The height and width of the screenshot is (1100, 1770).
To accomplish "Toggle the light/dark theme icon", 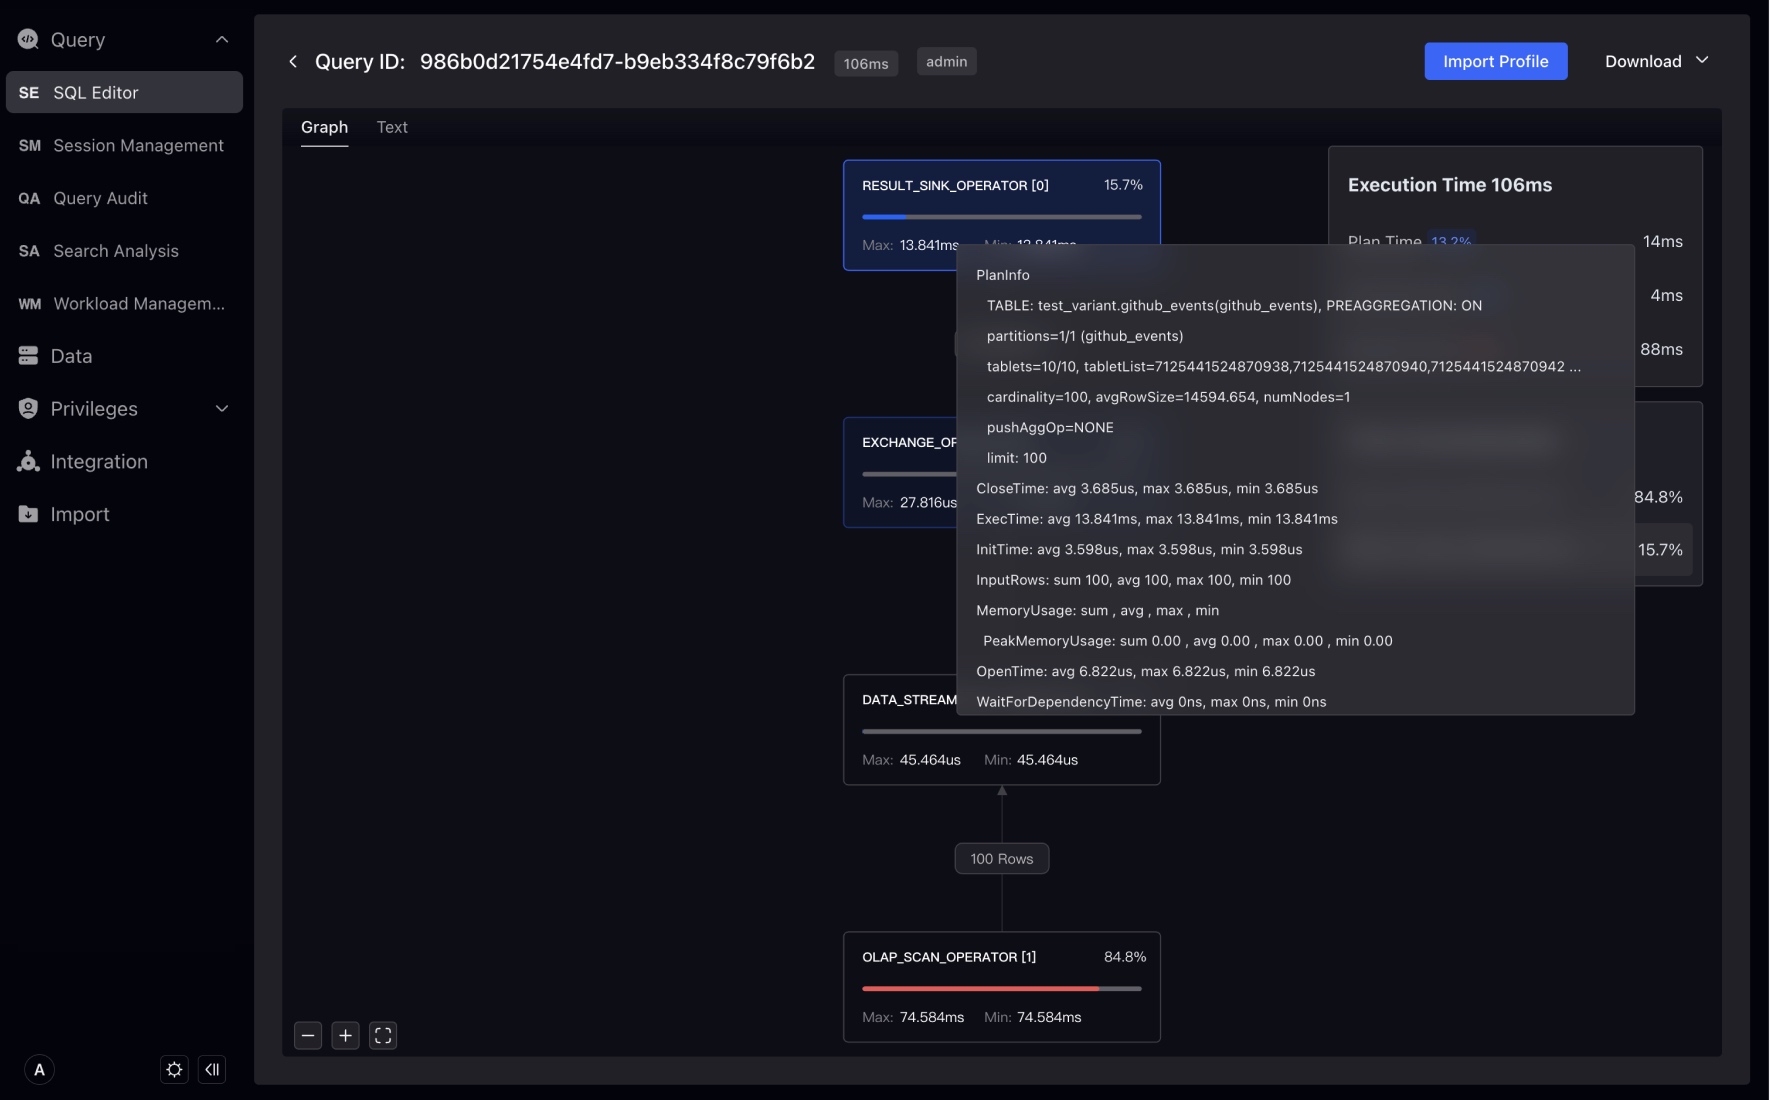I will click(174, 1070).
